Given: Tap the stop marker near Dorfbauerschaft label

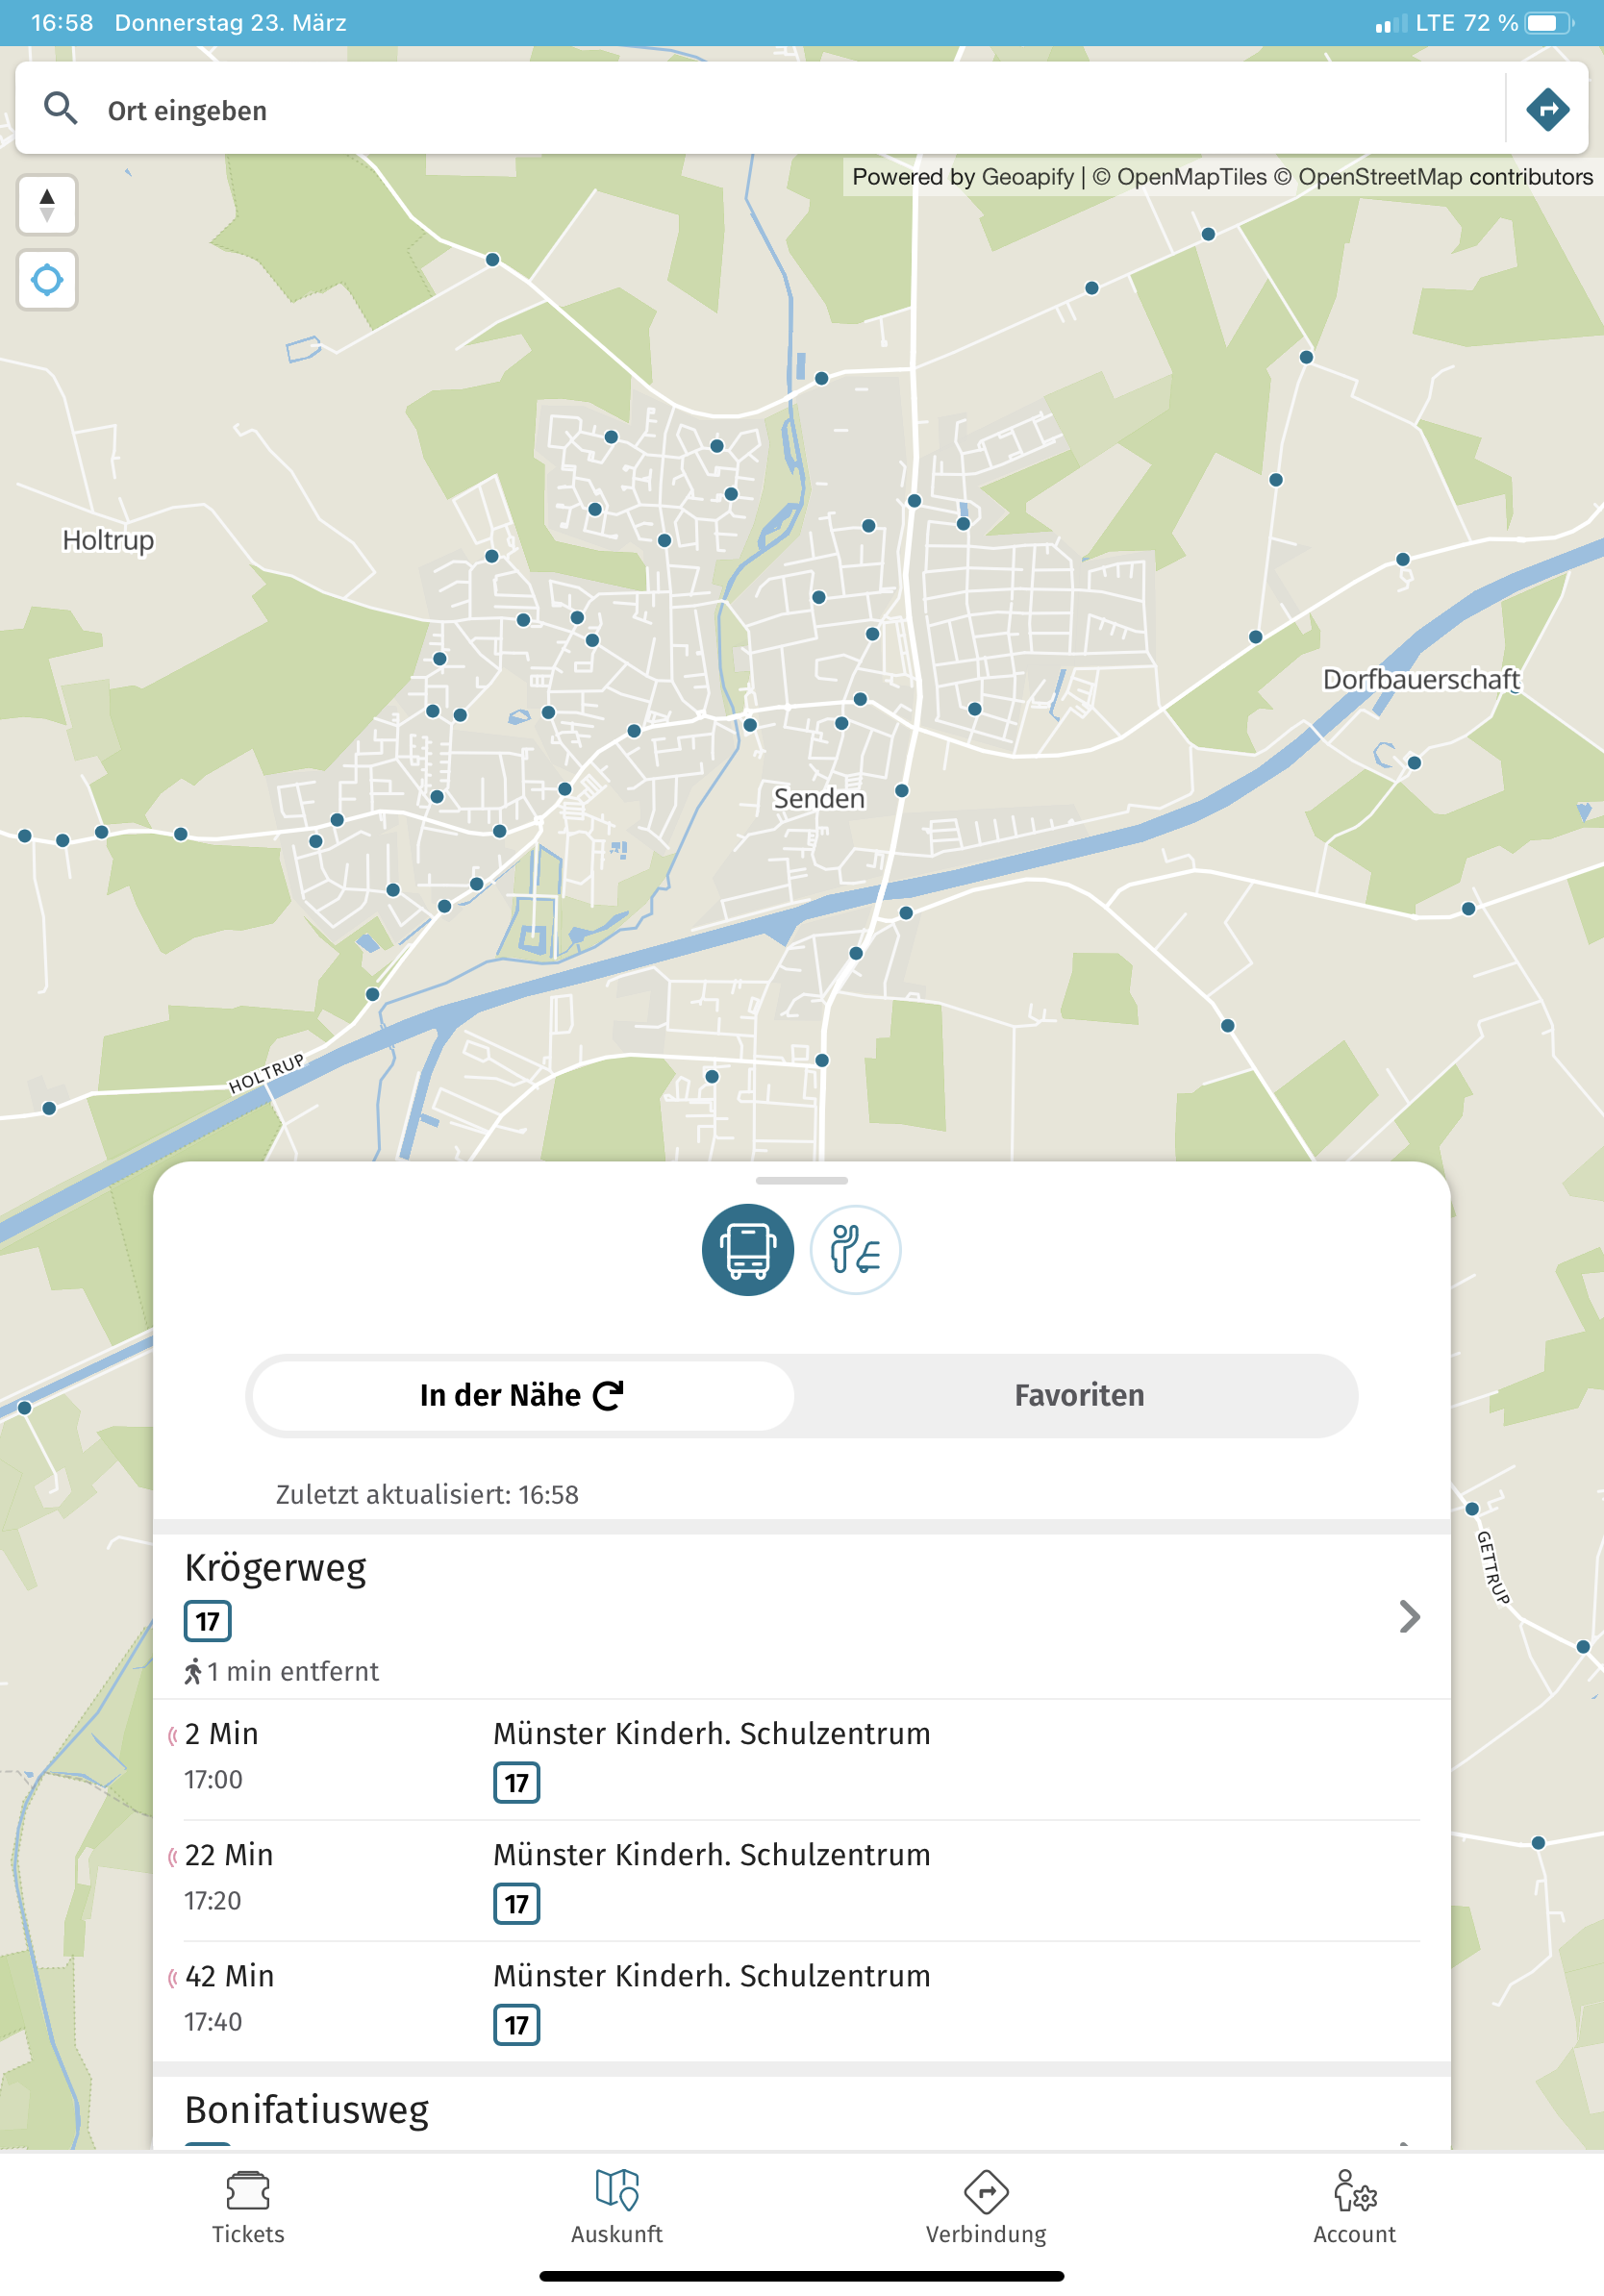Looking at the screenshot, I should 1414,763.
